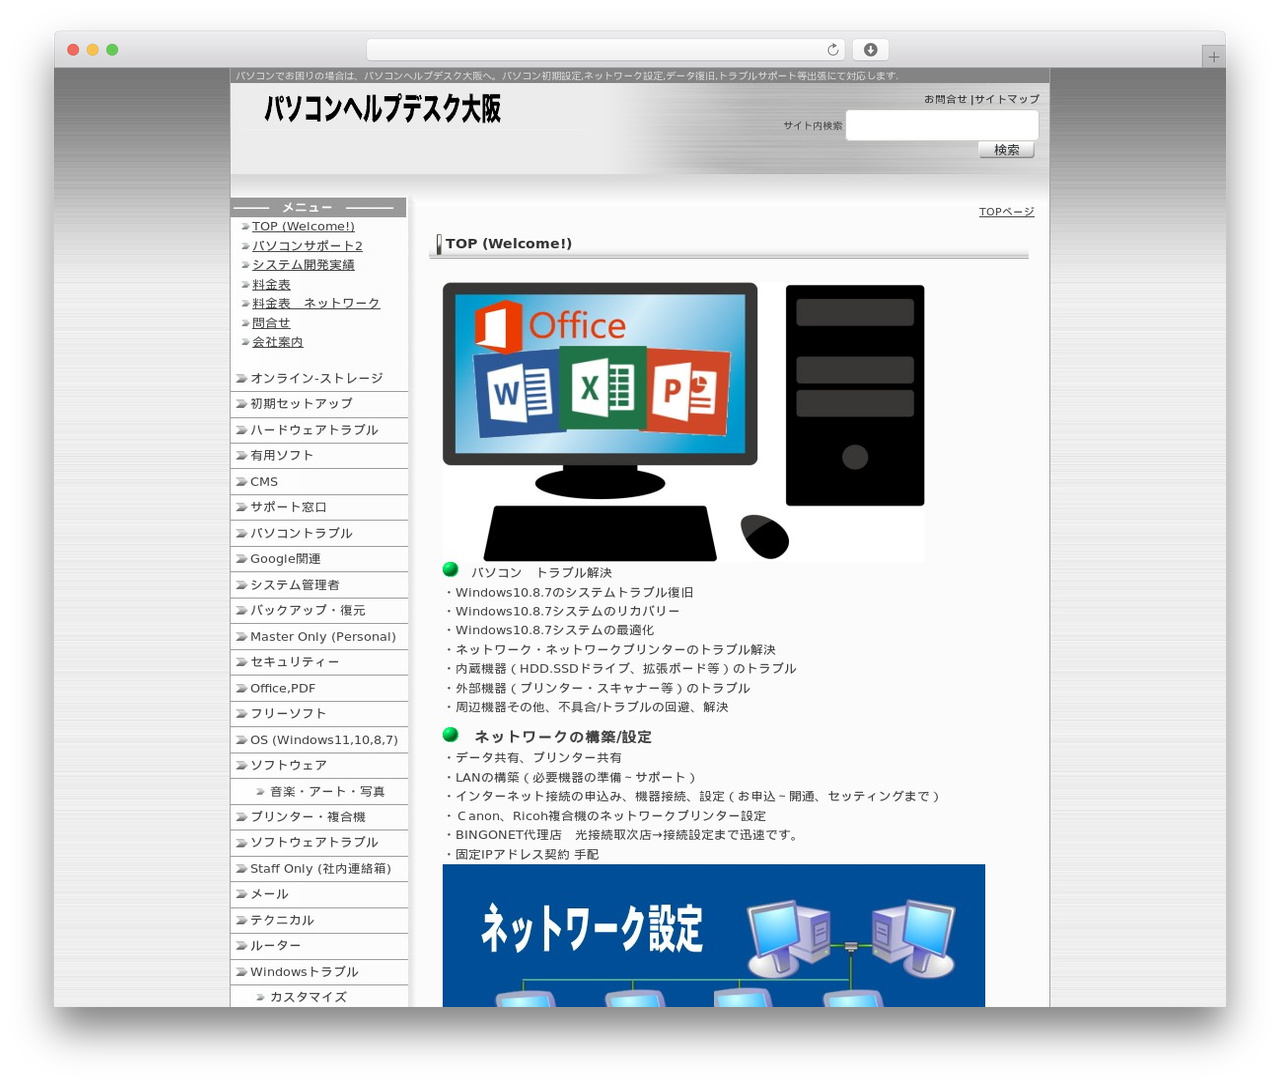The height and width of the screenshot is (1084, 1280).
Task: Open the 音楽・アート・写真 subcategory
Action: tap(319, 792)
